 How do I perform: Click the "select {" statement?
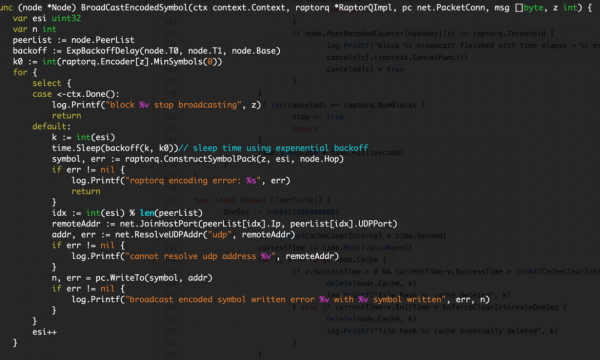tap(52, 83)
